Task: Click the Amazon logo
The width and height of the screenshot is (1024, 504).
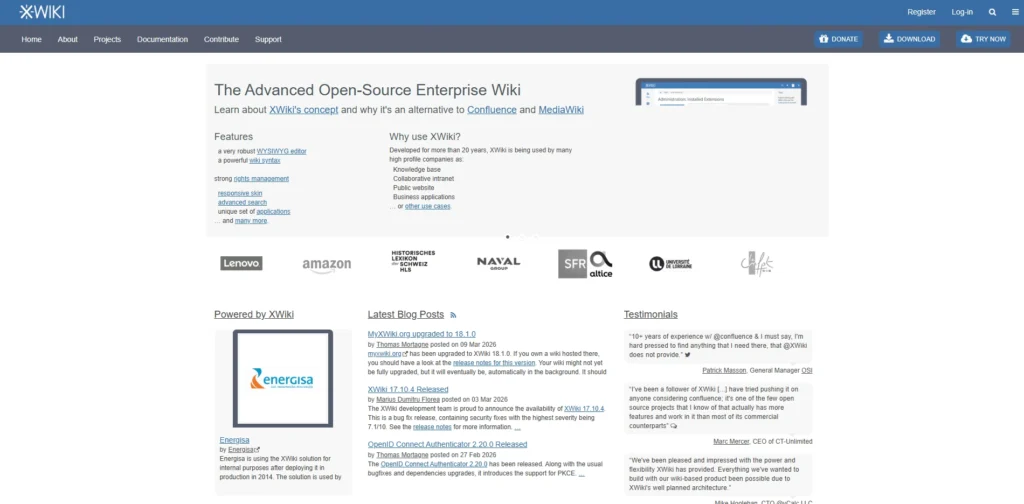Action: point(327,265)
